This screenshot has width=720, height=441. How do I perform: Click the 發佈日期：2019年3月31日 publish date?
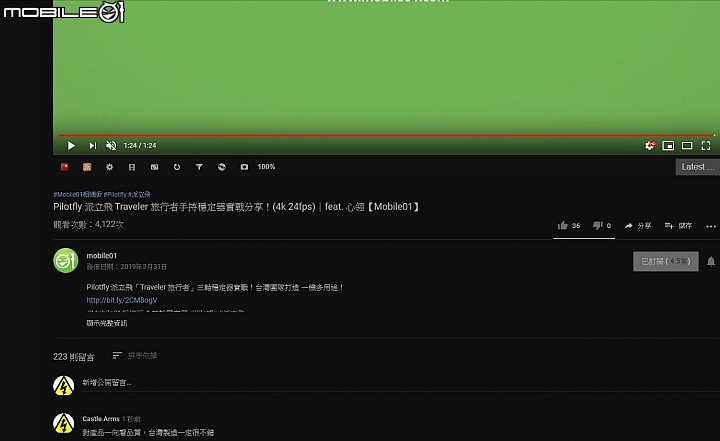127,267
